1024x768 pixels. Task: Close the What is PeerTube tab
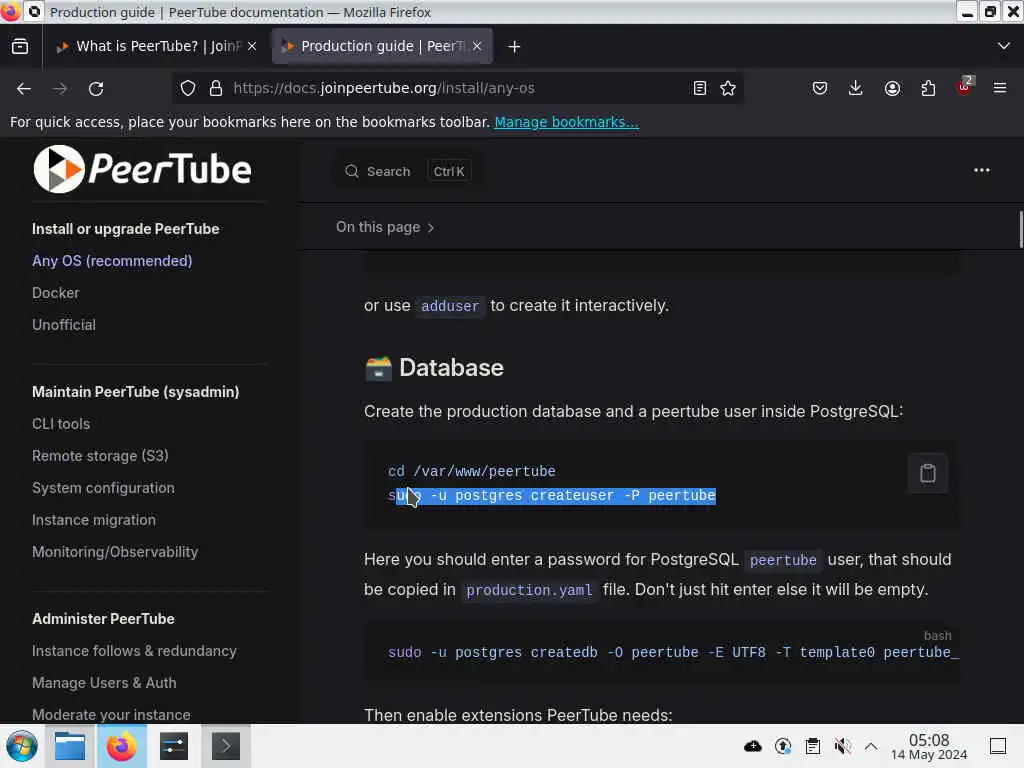click(252, 46)
